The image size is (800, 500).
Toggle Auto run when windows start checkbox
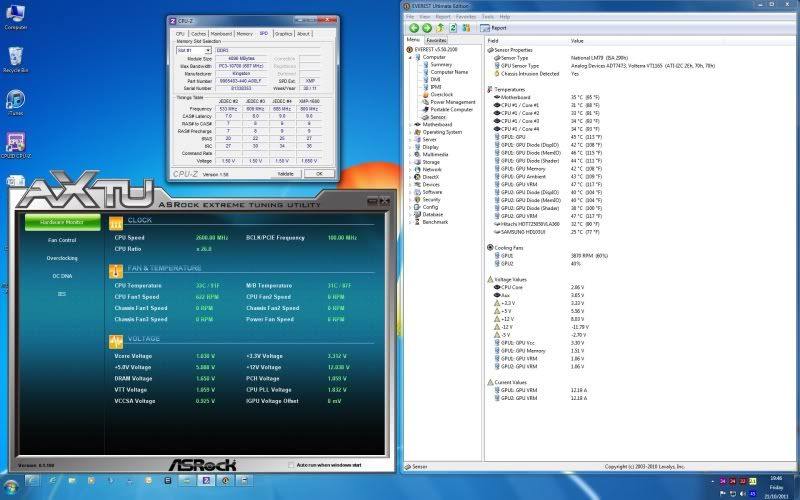pos(291,465)
